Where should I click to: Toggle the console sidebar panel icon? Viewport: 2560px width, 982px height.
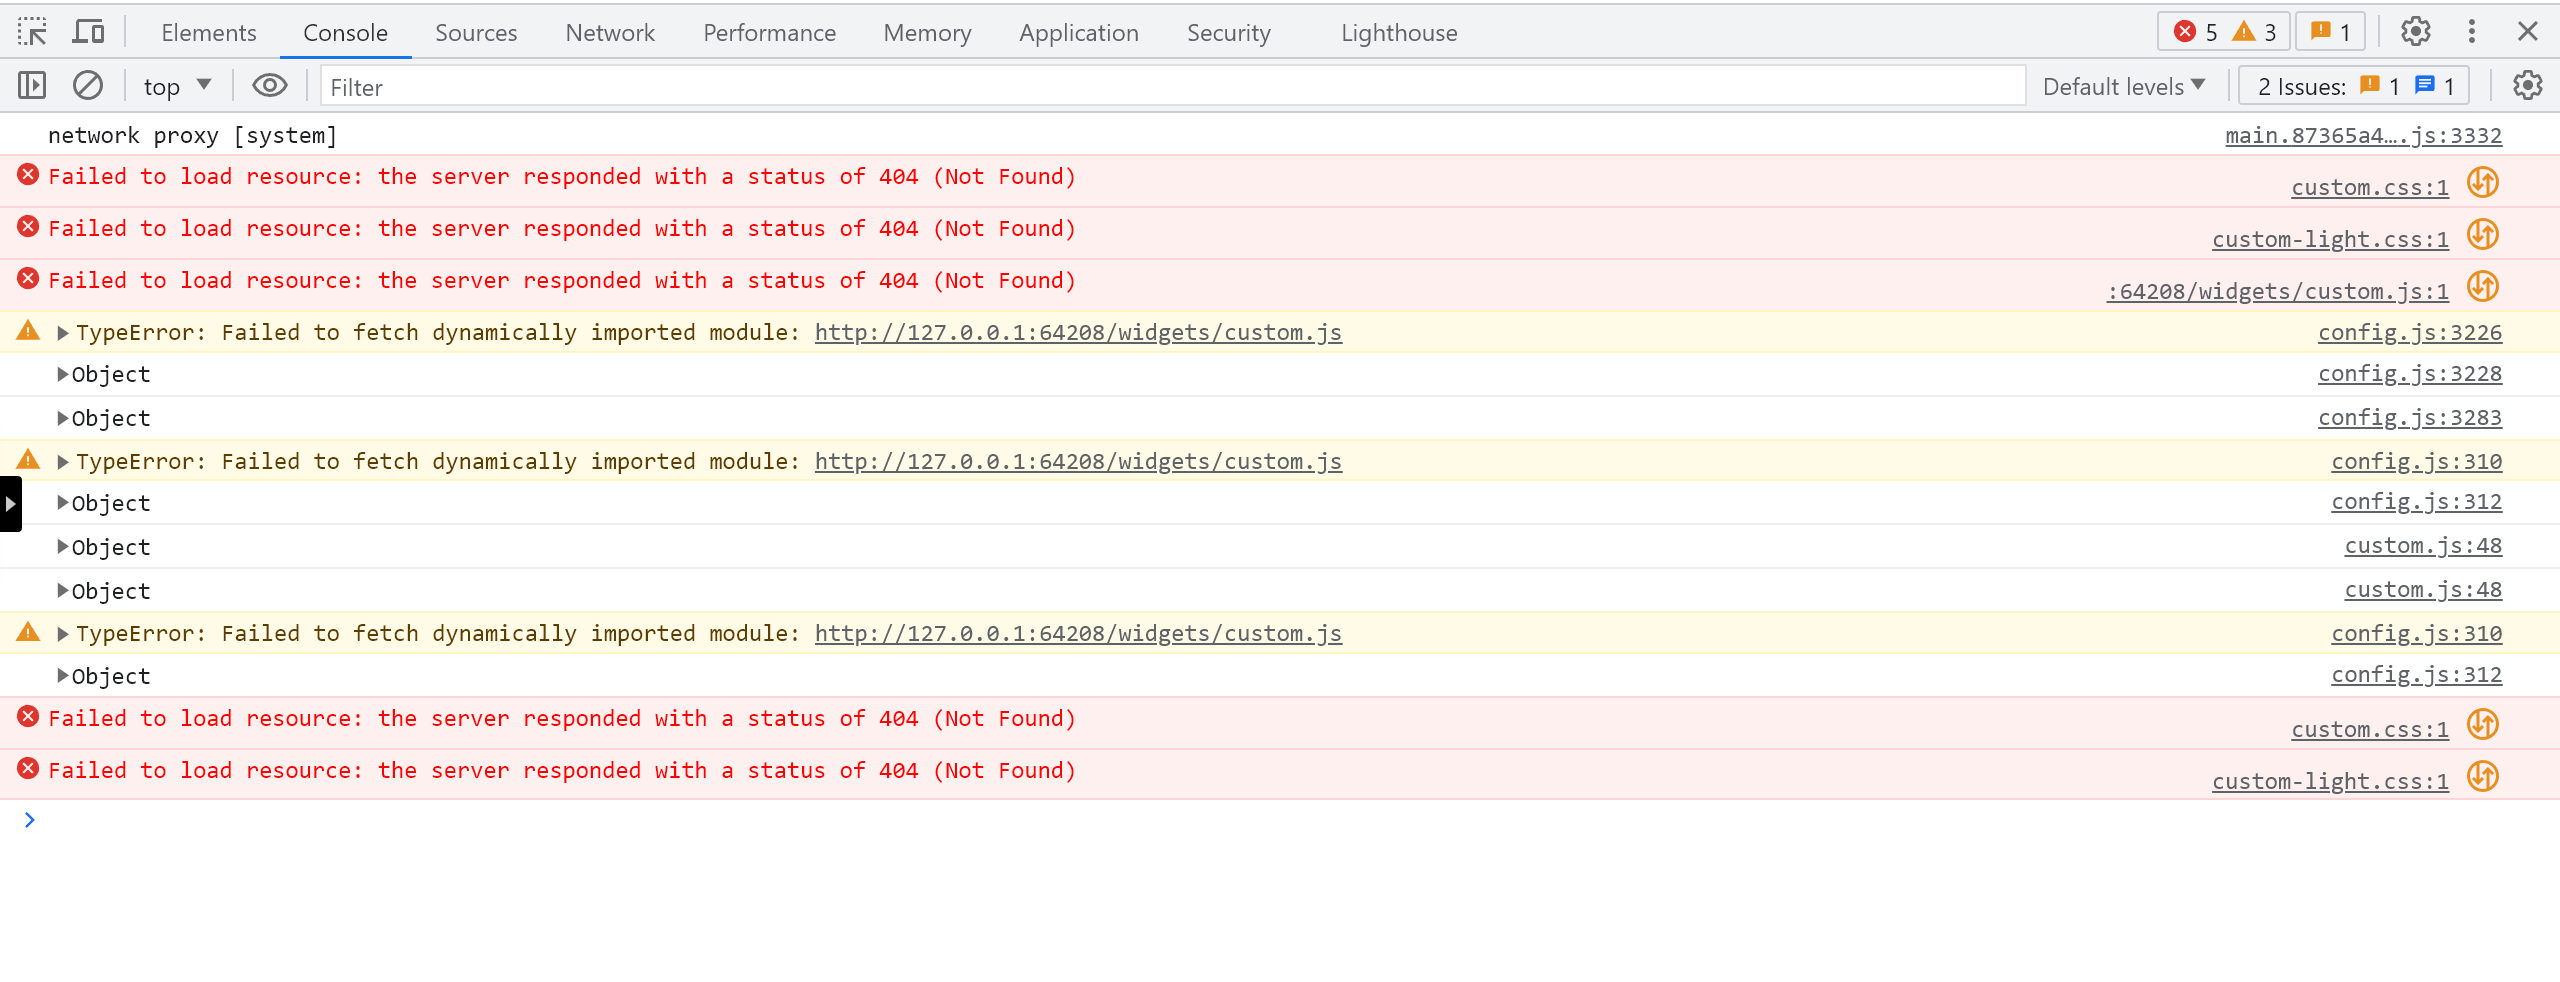[x=32, y=86]
